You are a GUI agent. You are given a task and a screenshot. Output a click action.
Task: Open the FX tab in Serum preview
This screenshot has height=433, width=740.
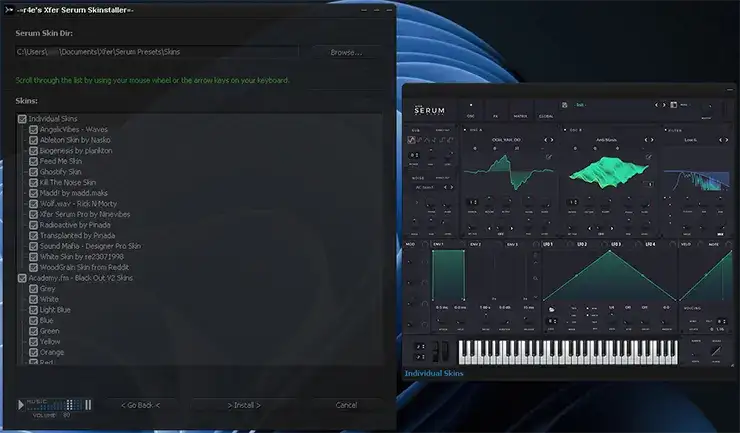(496, 116)
